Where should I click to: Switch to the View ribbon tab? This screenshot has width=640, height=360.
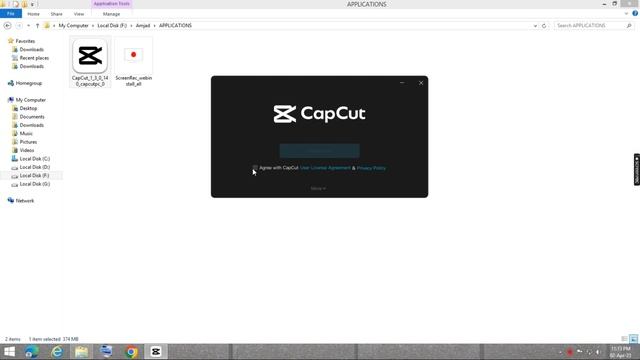pyautogui.click(x=79, y=14)
